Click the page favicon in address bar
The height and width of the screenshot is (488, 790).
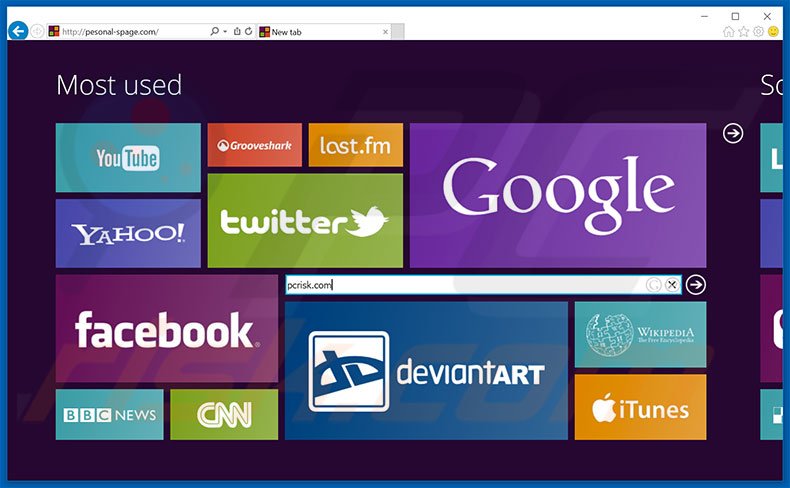coord(54,31)
